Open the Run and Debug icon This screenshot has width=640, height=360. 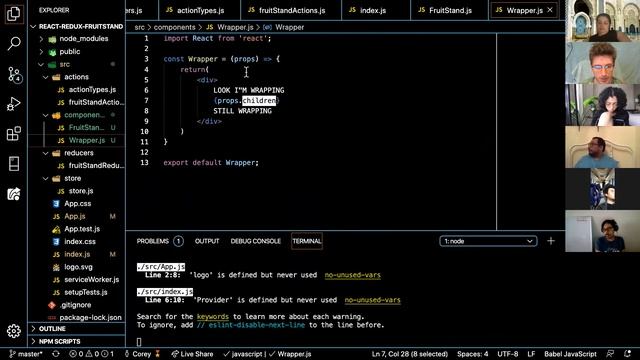point(13,104)
